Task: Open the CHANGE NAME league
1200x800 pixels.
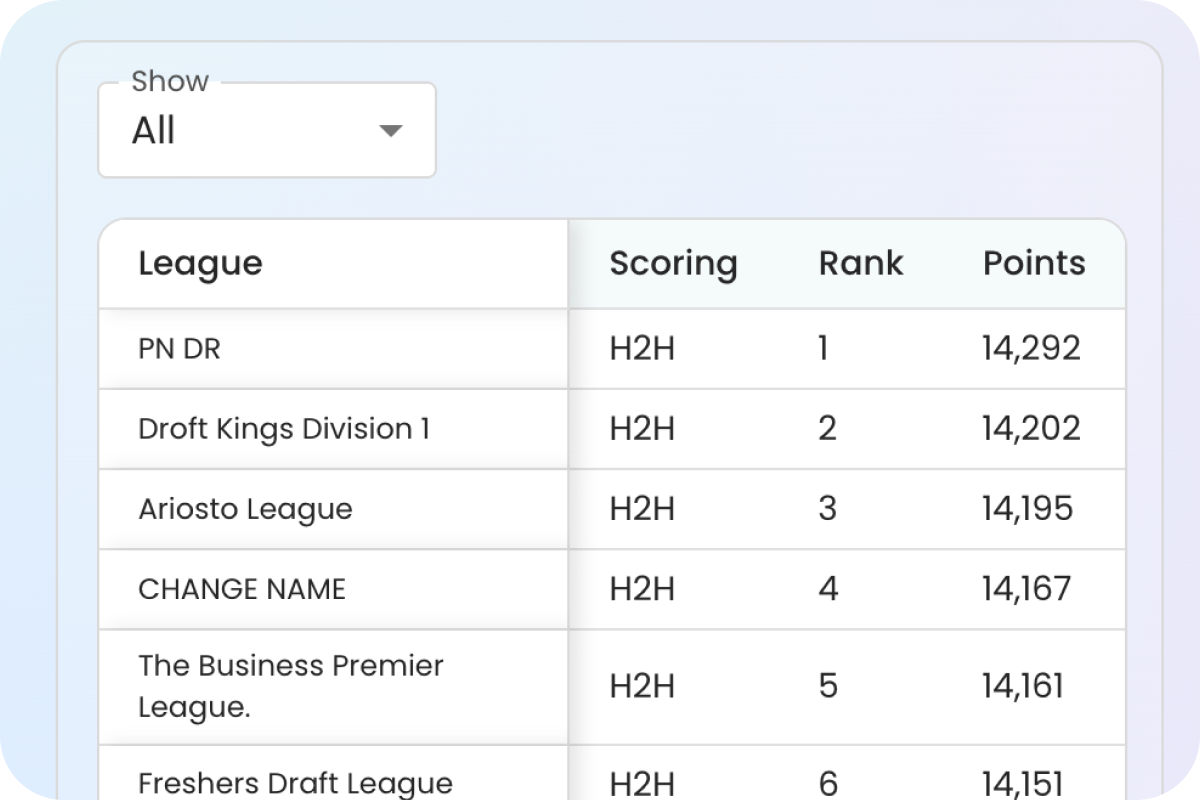Action: click(x=242, y=589)
